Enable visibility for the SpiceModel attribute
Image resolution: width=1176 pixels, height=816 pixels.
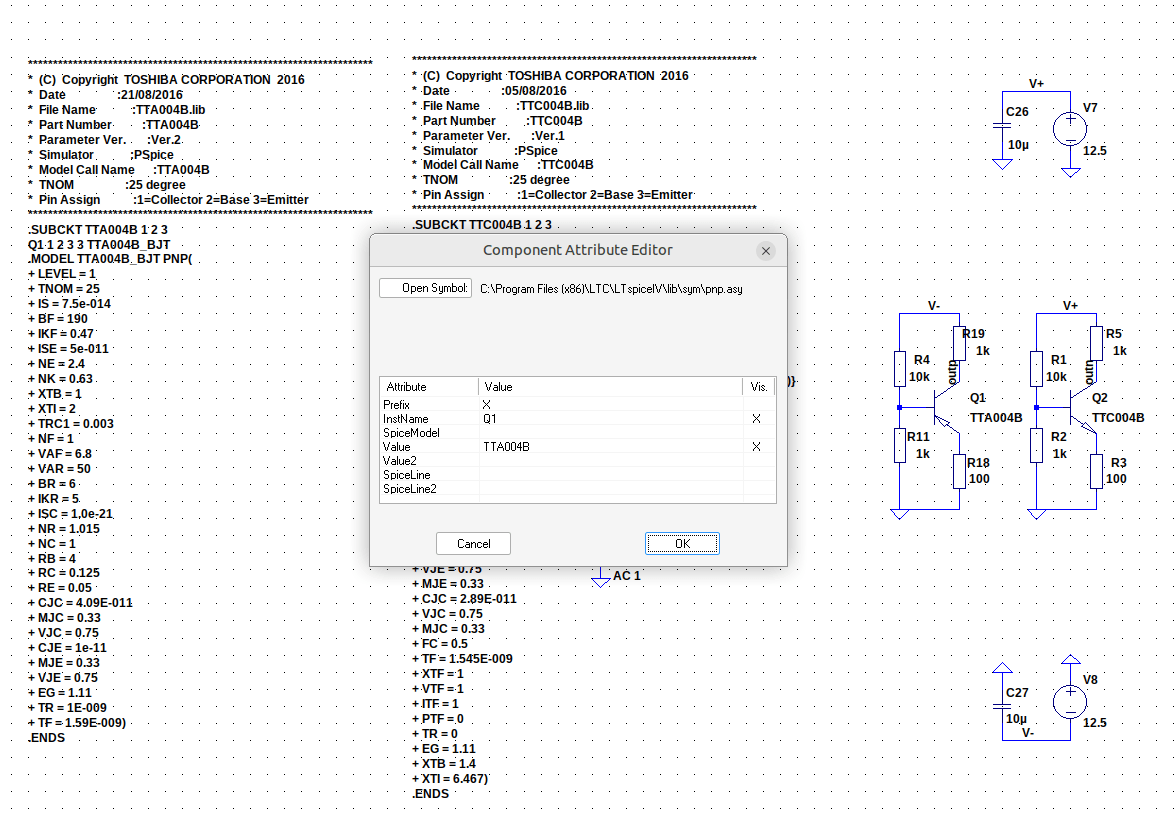pos(759,433)
